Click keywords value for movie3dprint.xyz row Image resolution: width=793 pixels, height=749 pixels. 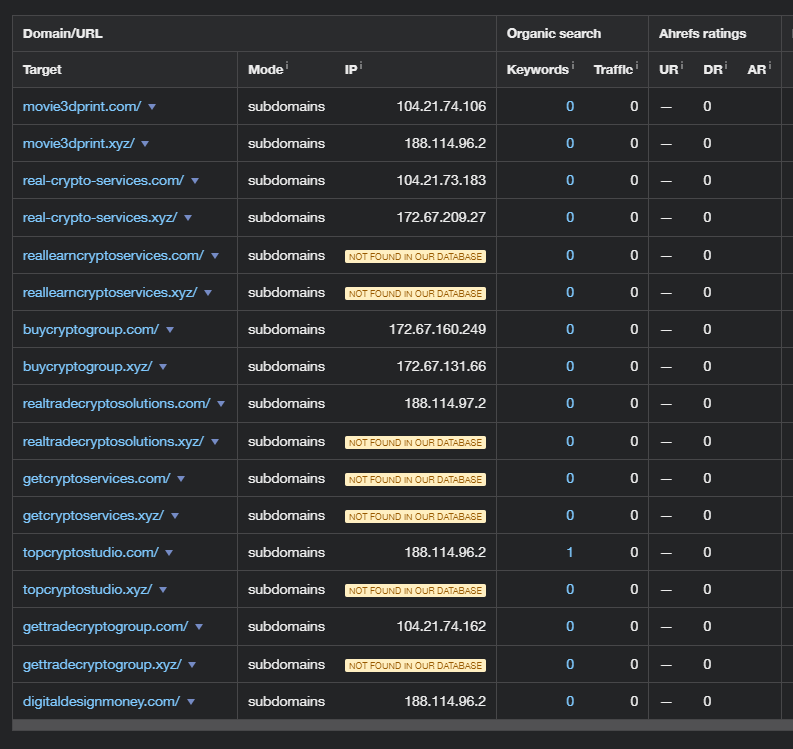point(570,143)
